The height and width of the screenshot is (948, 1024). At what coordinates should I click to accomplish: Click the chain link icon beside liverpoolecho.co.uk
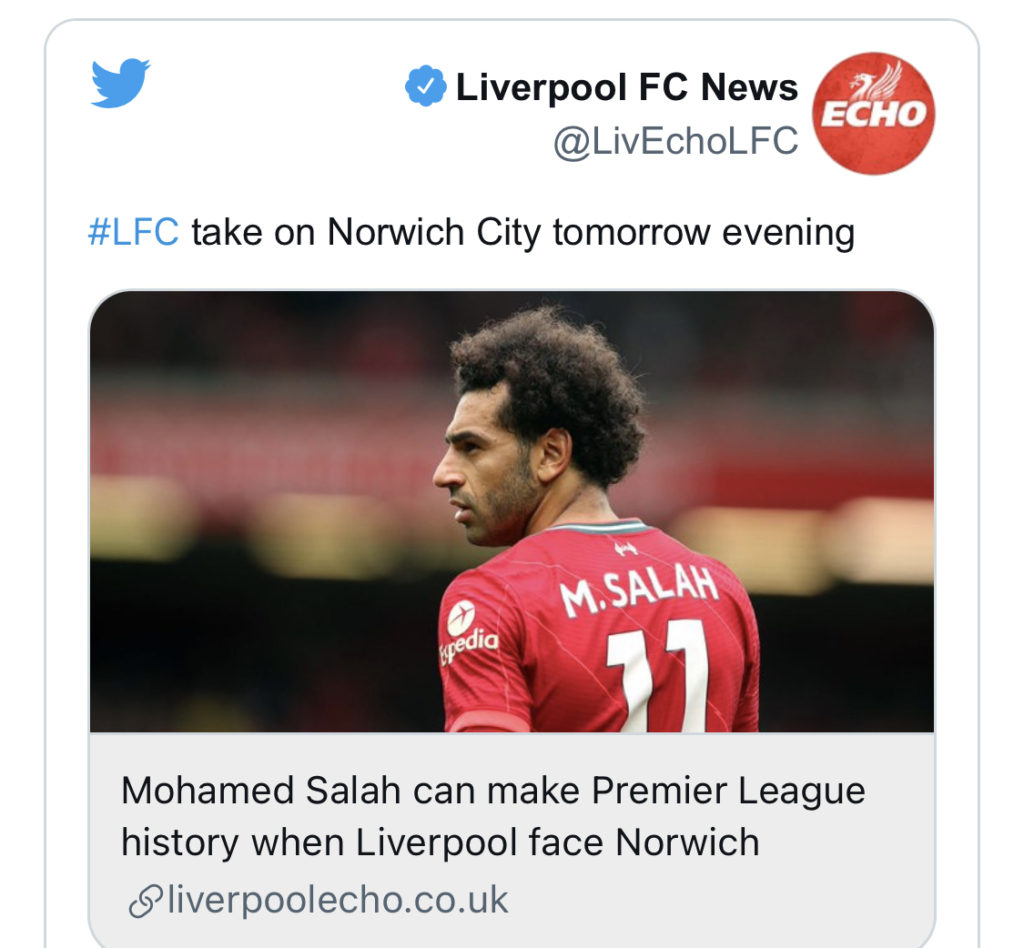point(145,901)
